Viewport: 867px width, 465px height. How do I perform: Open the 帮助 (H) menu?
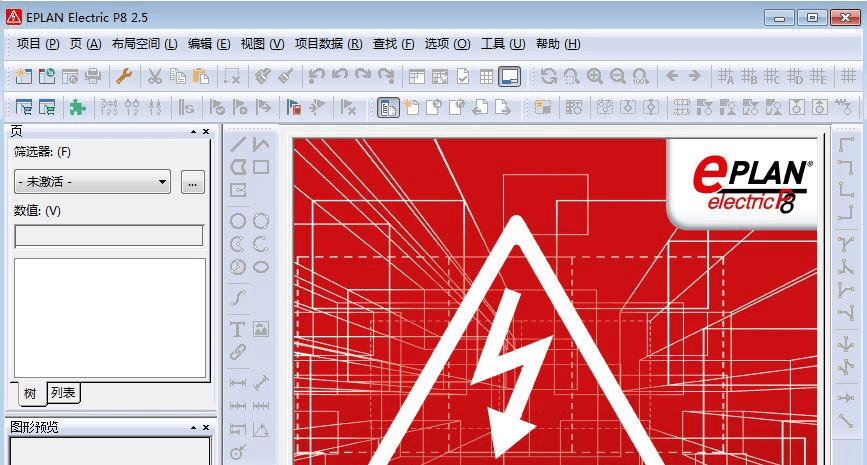point(558,44)
